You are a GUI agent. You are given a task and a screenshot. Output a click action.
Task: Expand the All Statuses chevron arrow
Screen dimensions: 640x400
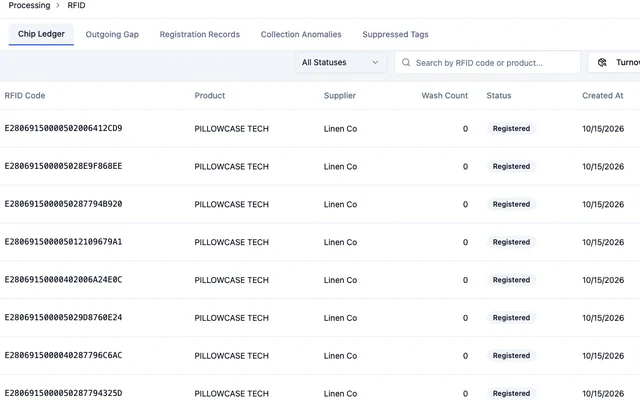tap(375, 62)
